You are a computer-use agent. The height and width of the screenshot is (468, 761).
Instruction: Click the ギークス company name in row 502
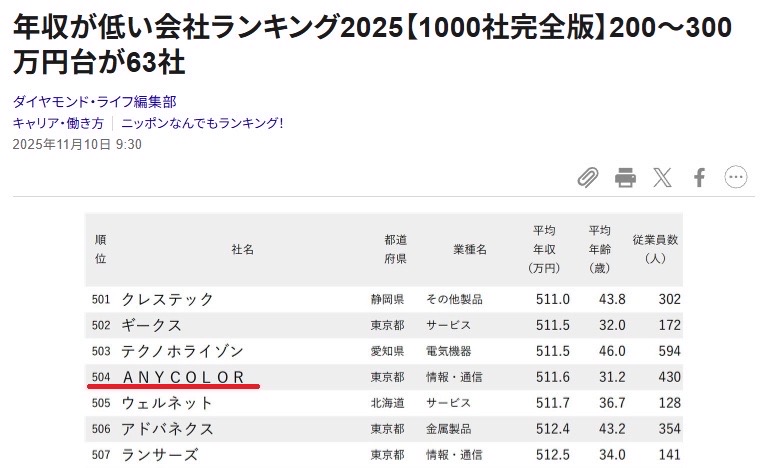(152, 325)
